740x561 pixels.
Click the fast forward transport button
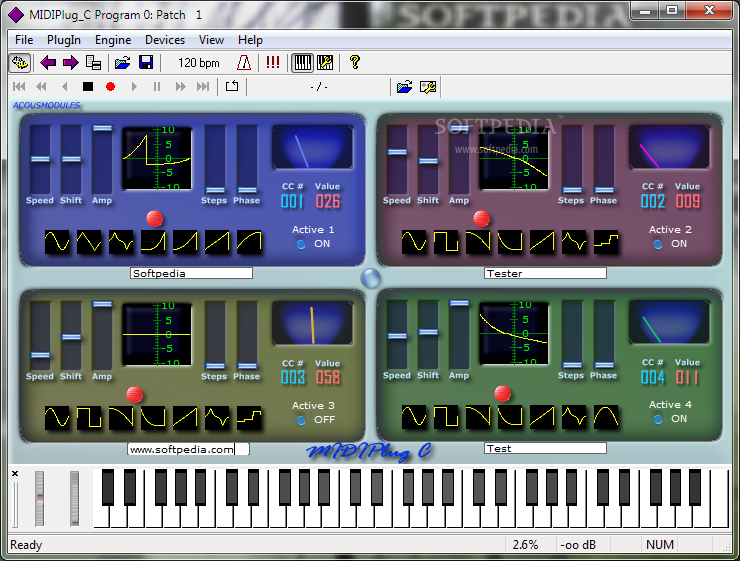pyautogui.click(x=180, y=86)
